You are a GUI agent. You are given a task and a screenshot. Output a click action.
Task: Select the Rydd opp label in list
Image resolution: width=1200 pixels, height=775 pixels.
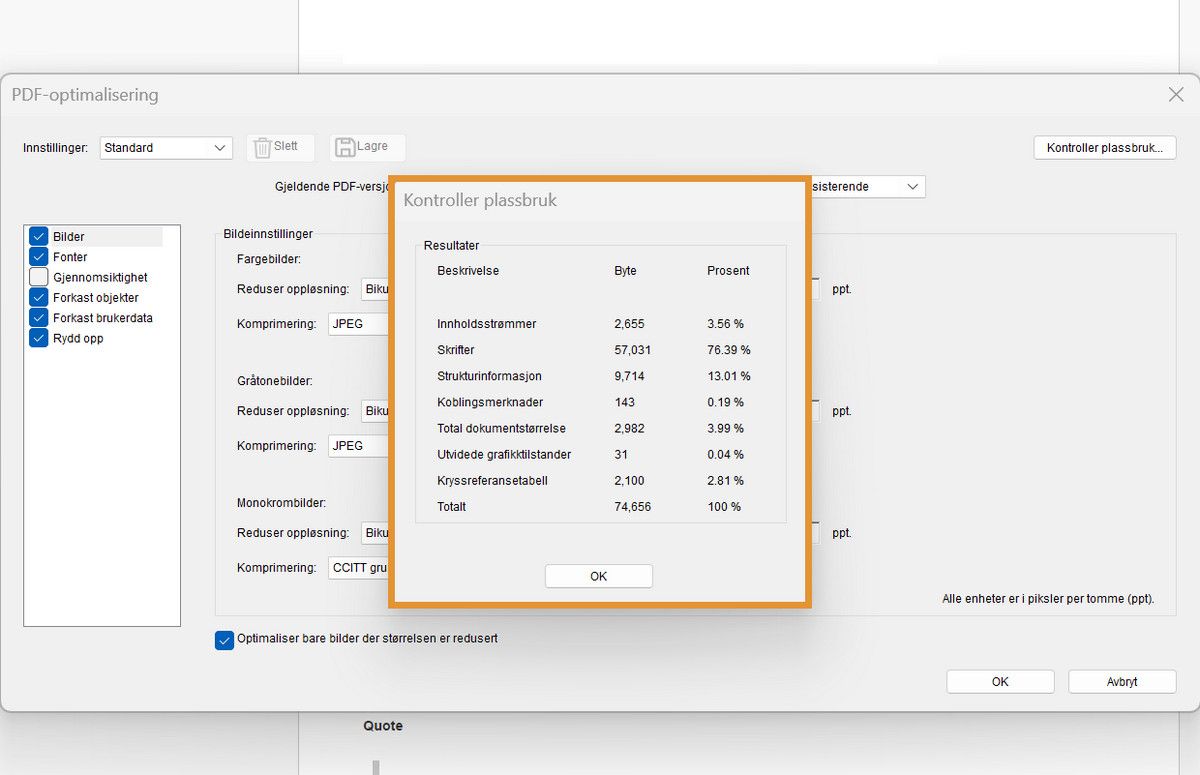point(78,338)
